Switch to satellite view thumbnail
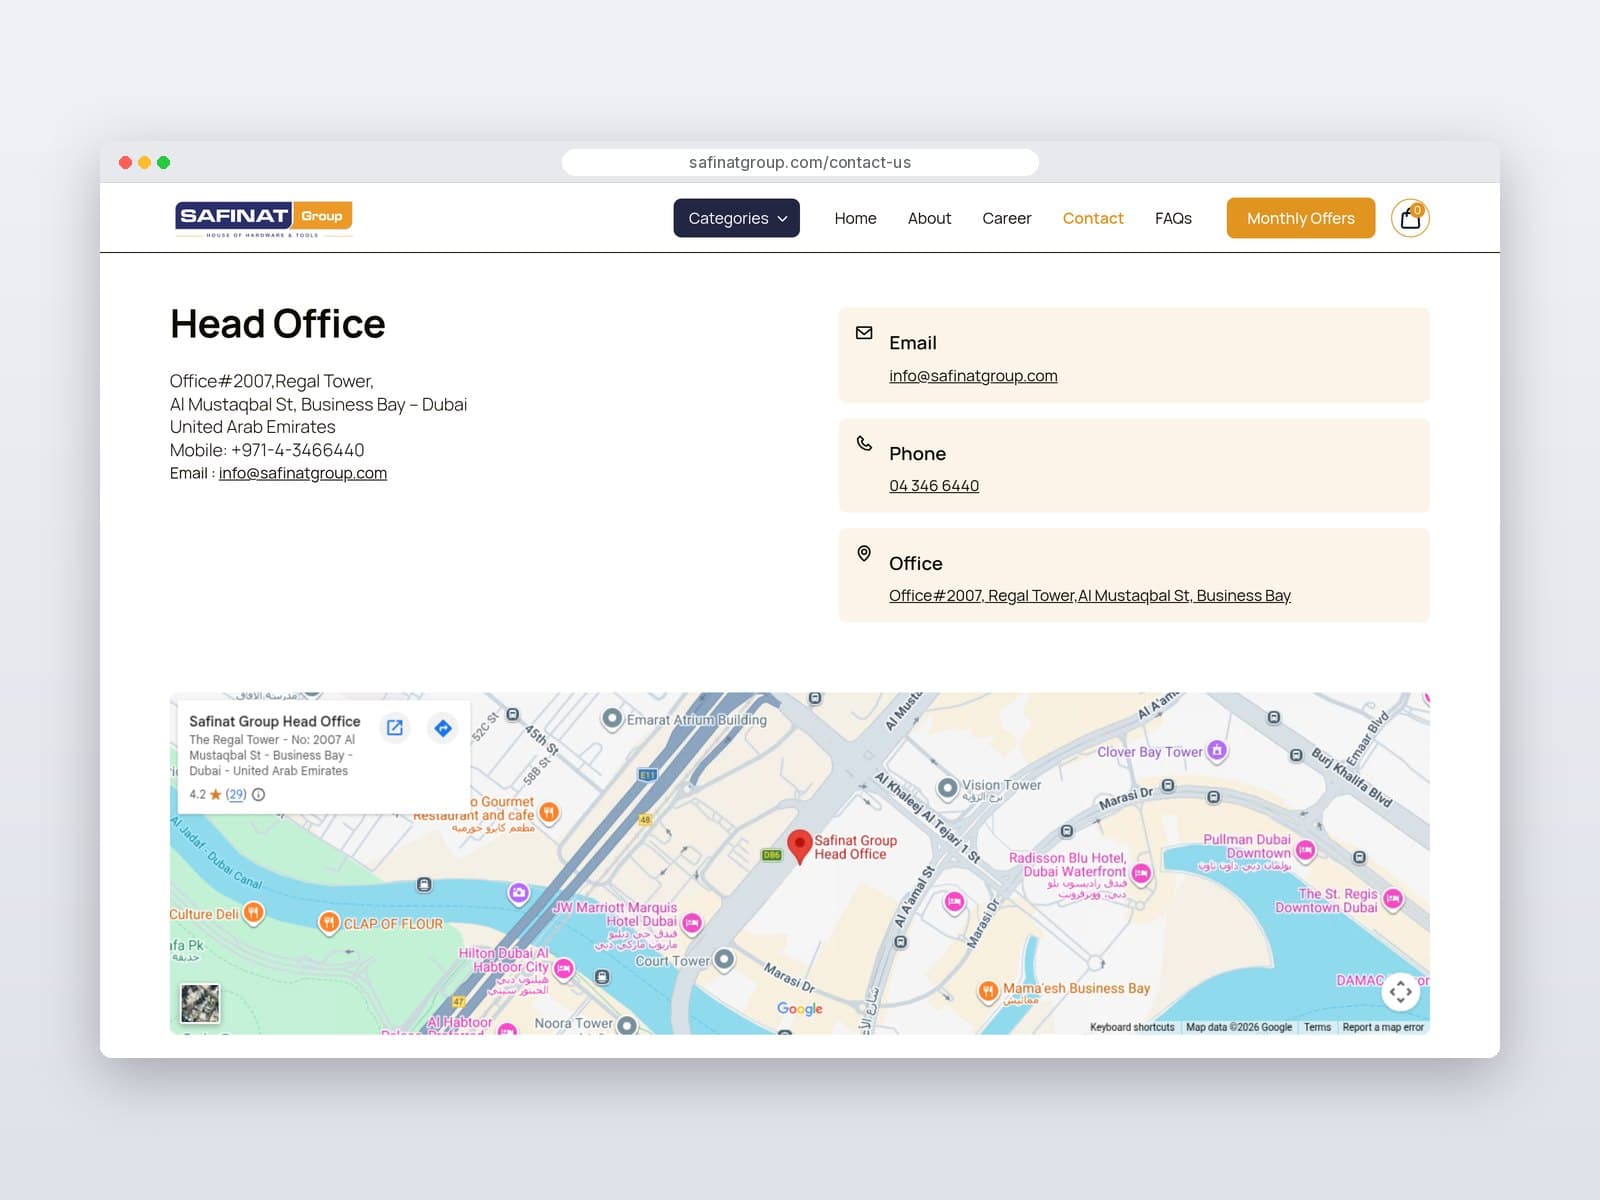This screenshot has width=1600, height=1200. click(x=200, y=1003)
